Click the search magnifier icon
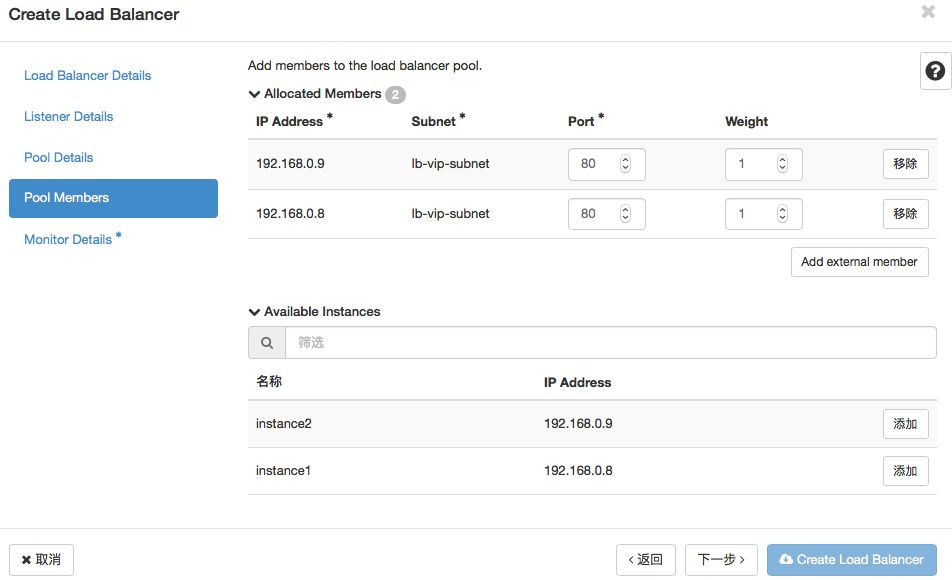The image size is (952, 580). point(267,342)
